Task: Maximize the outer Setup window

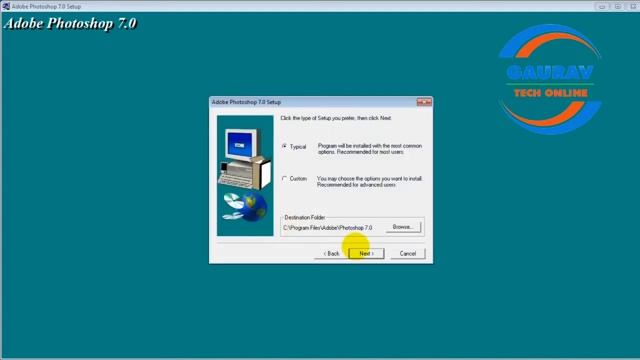Action: click(617, 6)
